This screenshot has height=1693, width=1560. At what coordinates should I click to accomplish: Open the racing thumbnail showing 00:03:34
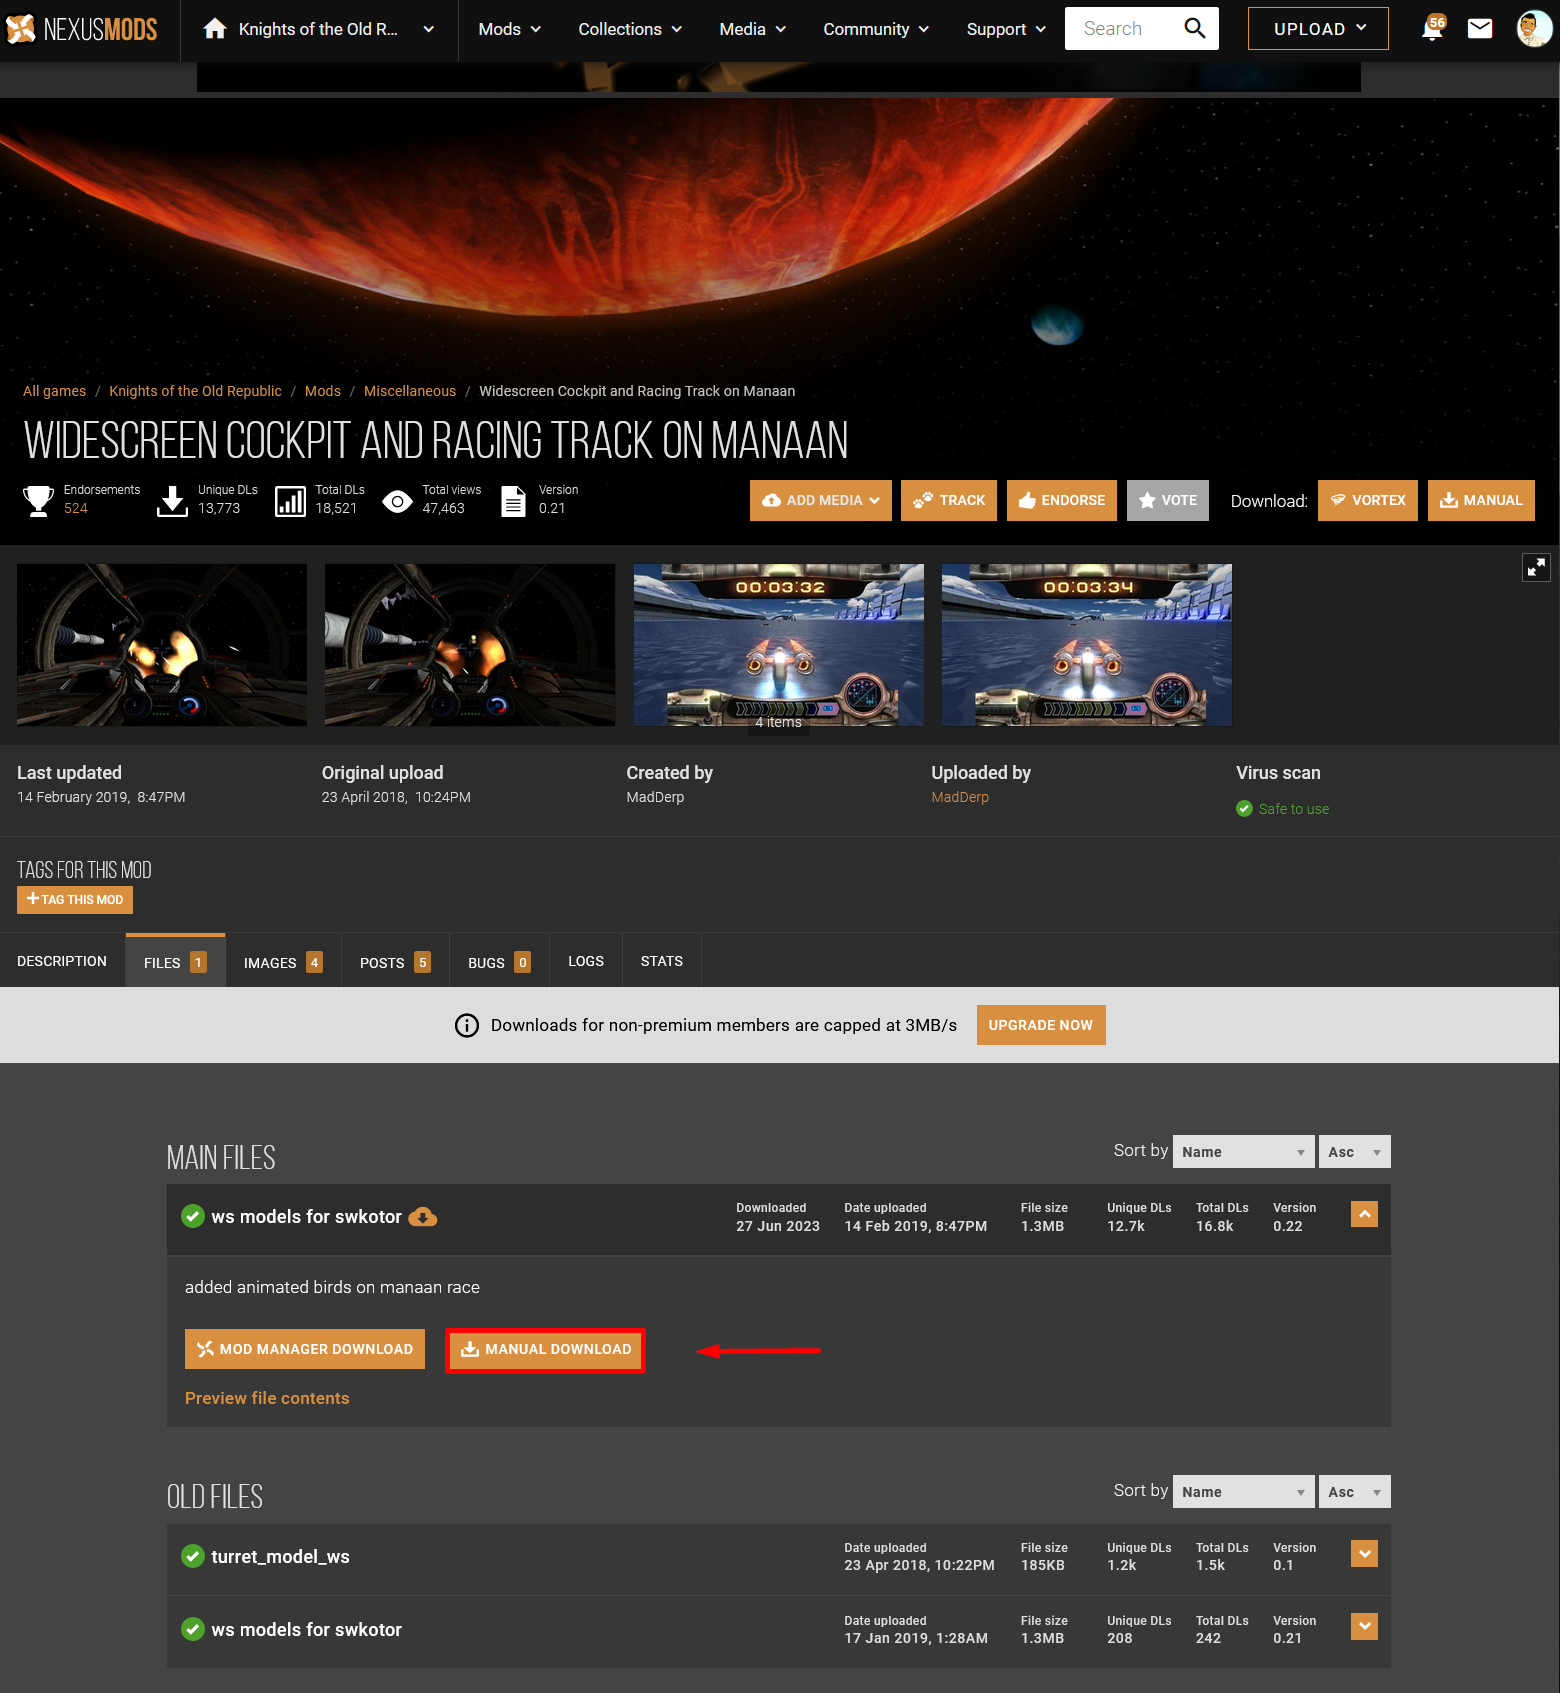pos(1087,645)
